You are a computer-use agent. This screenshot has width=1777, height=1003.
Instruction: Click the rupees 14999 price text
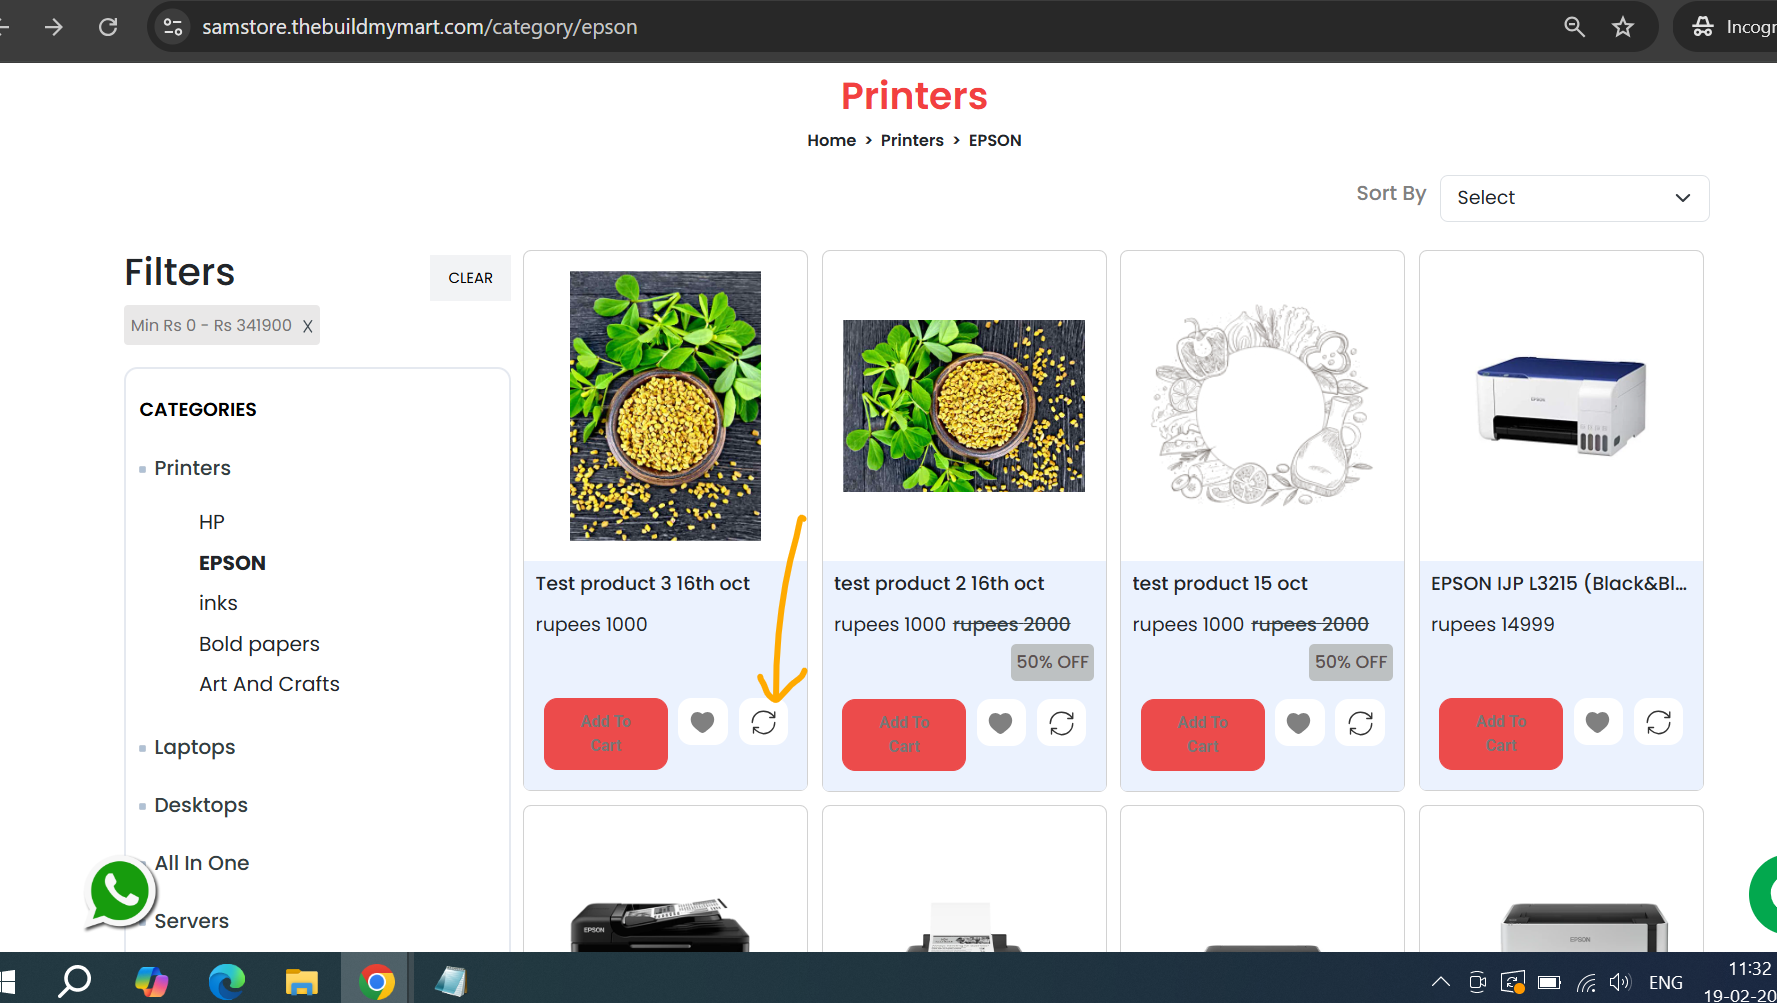(1493, 625)
